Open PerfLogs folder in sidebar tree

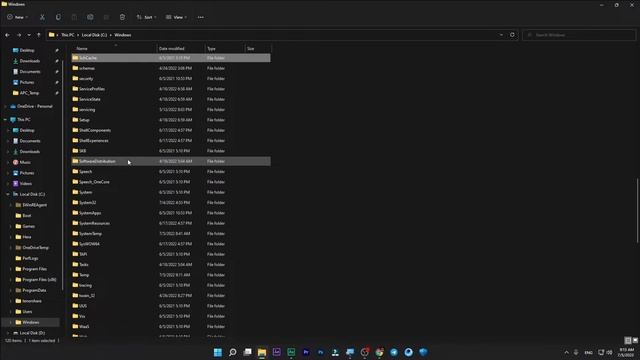[x=30, y=258]
